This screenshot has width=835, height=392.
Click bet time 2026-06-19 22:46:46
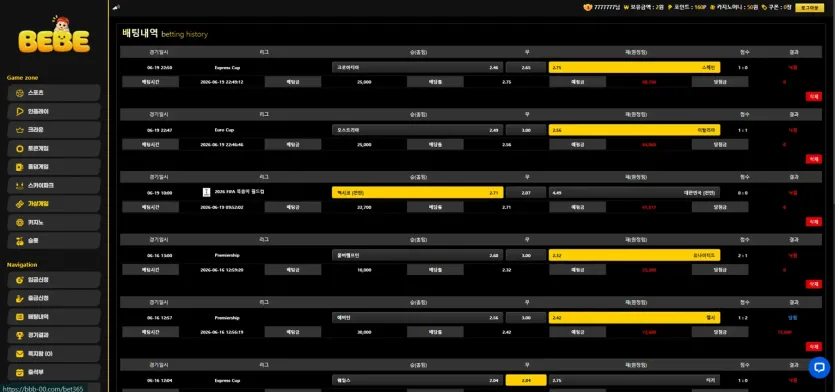click(x=222, y=144)
